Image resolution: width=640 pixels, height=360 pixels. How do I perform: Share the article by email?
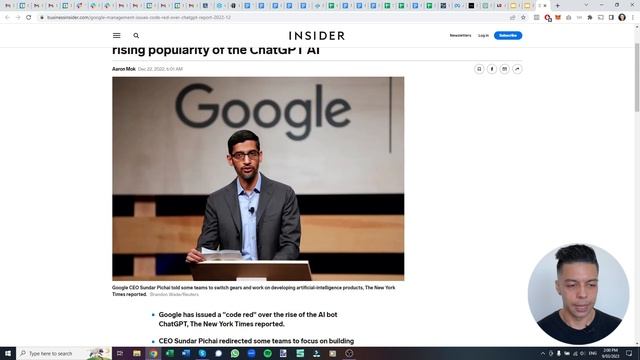pyautogui.click(x=504, y=69)
